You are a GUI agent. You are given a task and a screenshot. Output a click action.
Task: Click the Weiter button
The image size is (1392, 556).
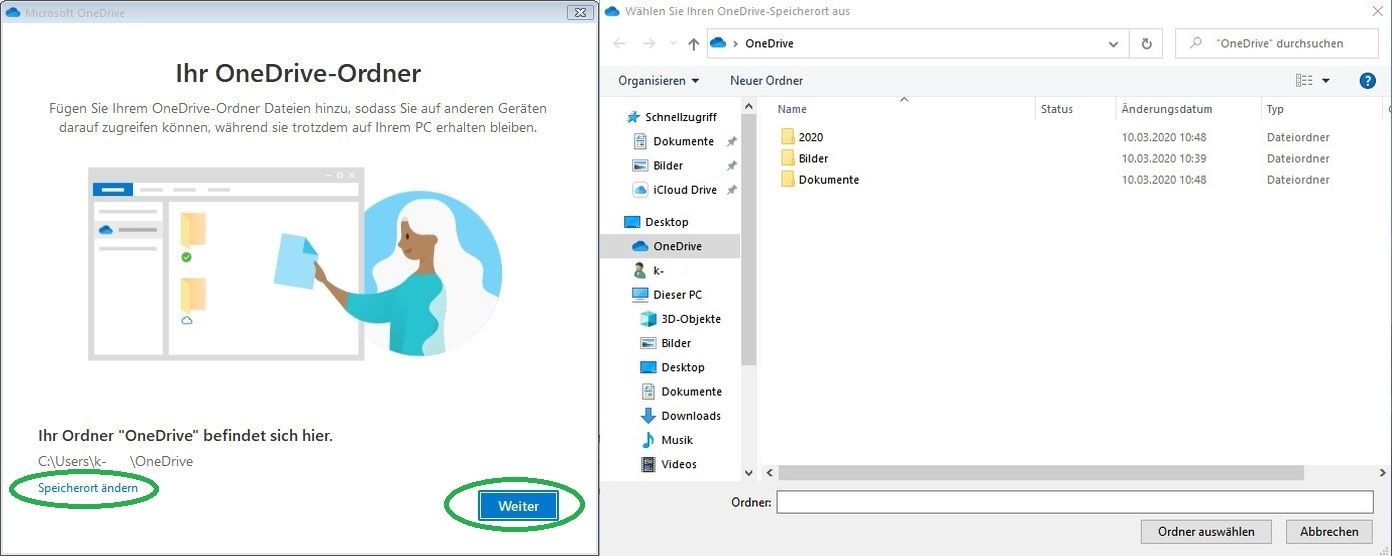[x=518, y=506]
